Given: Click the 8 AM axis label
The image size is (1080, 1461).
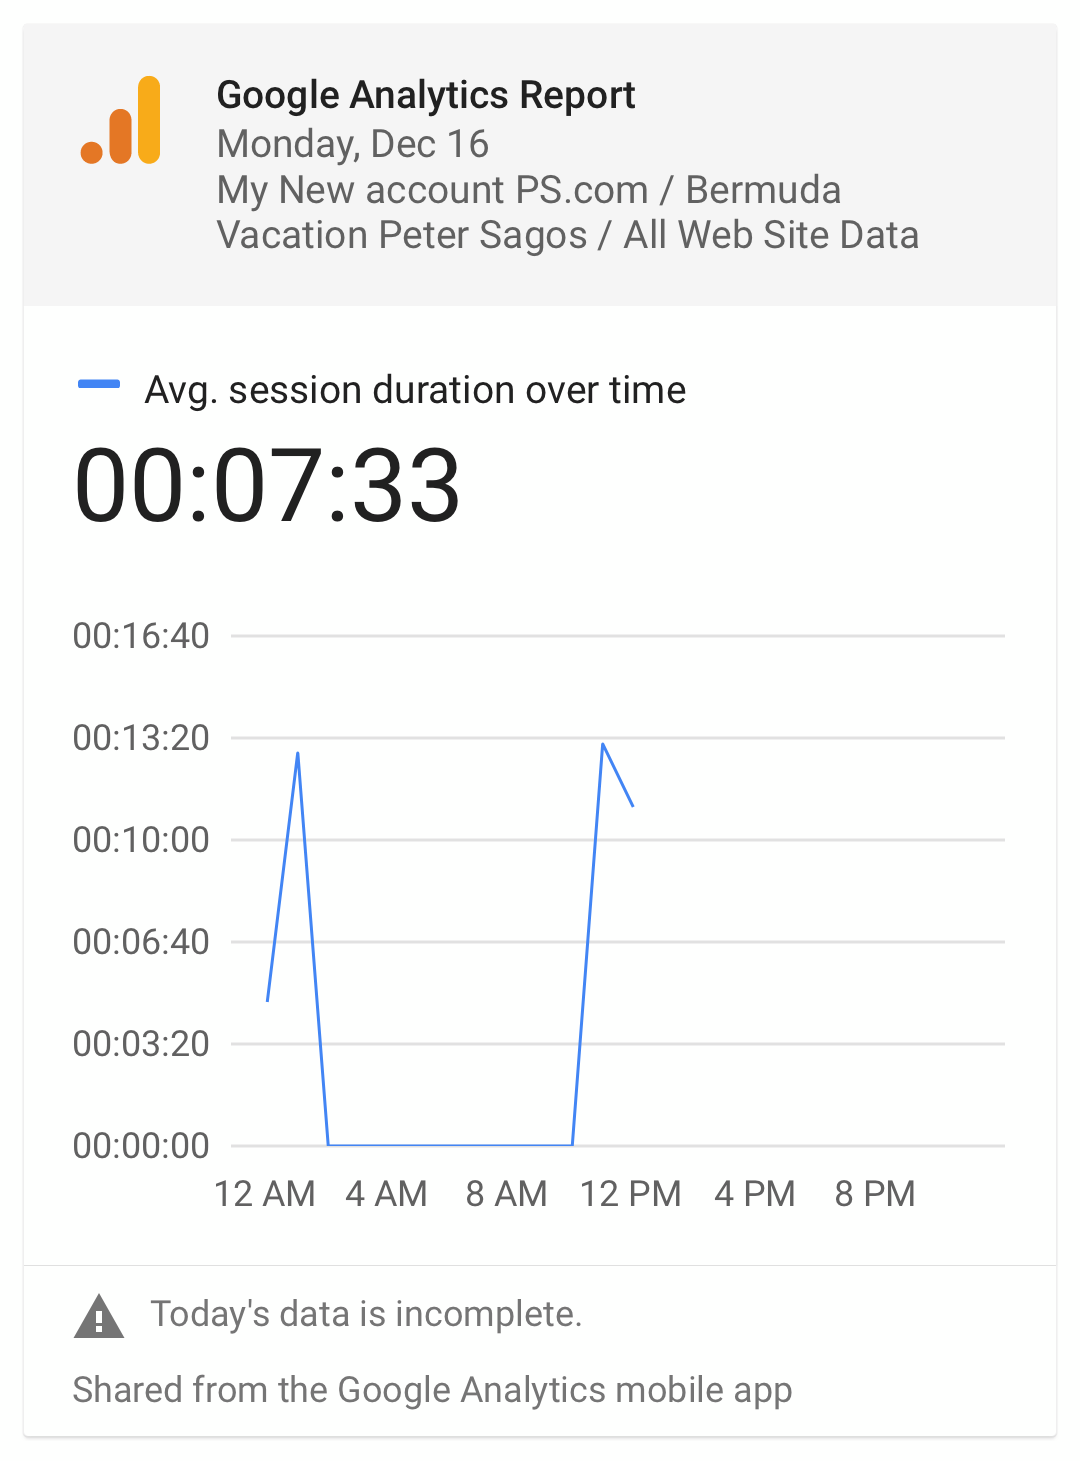Looking at the screenshot, I should (x=507, y=1194).
